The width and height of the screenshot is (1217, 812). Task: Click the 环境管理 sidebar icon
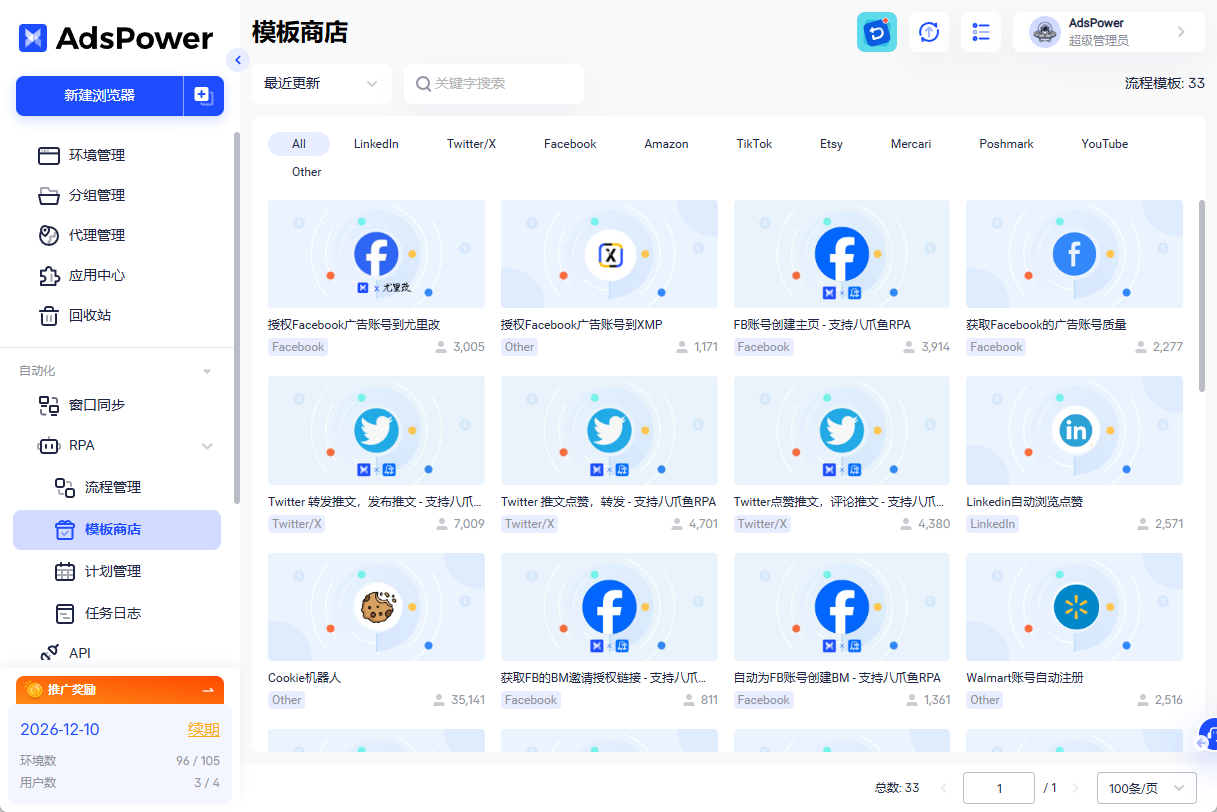49,155
